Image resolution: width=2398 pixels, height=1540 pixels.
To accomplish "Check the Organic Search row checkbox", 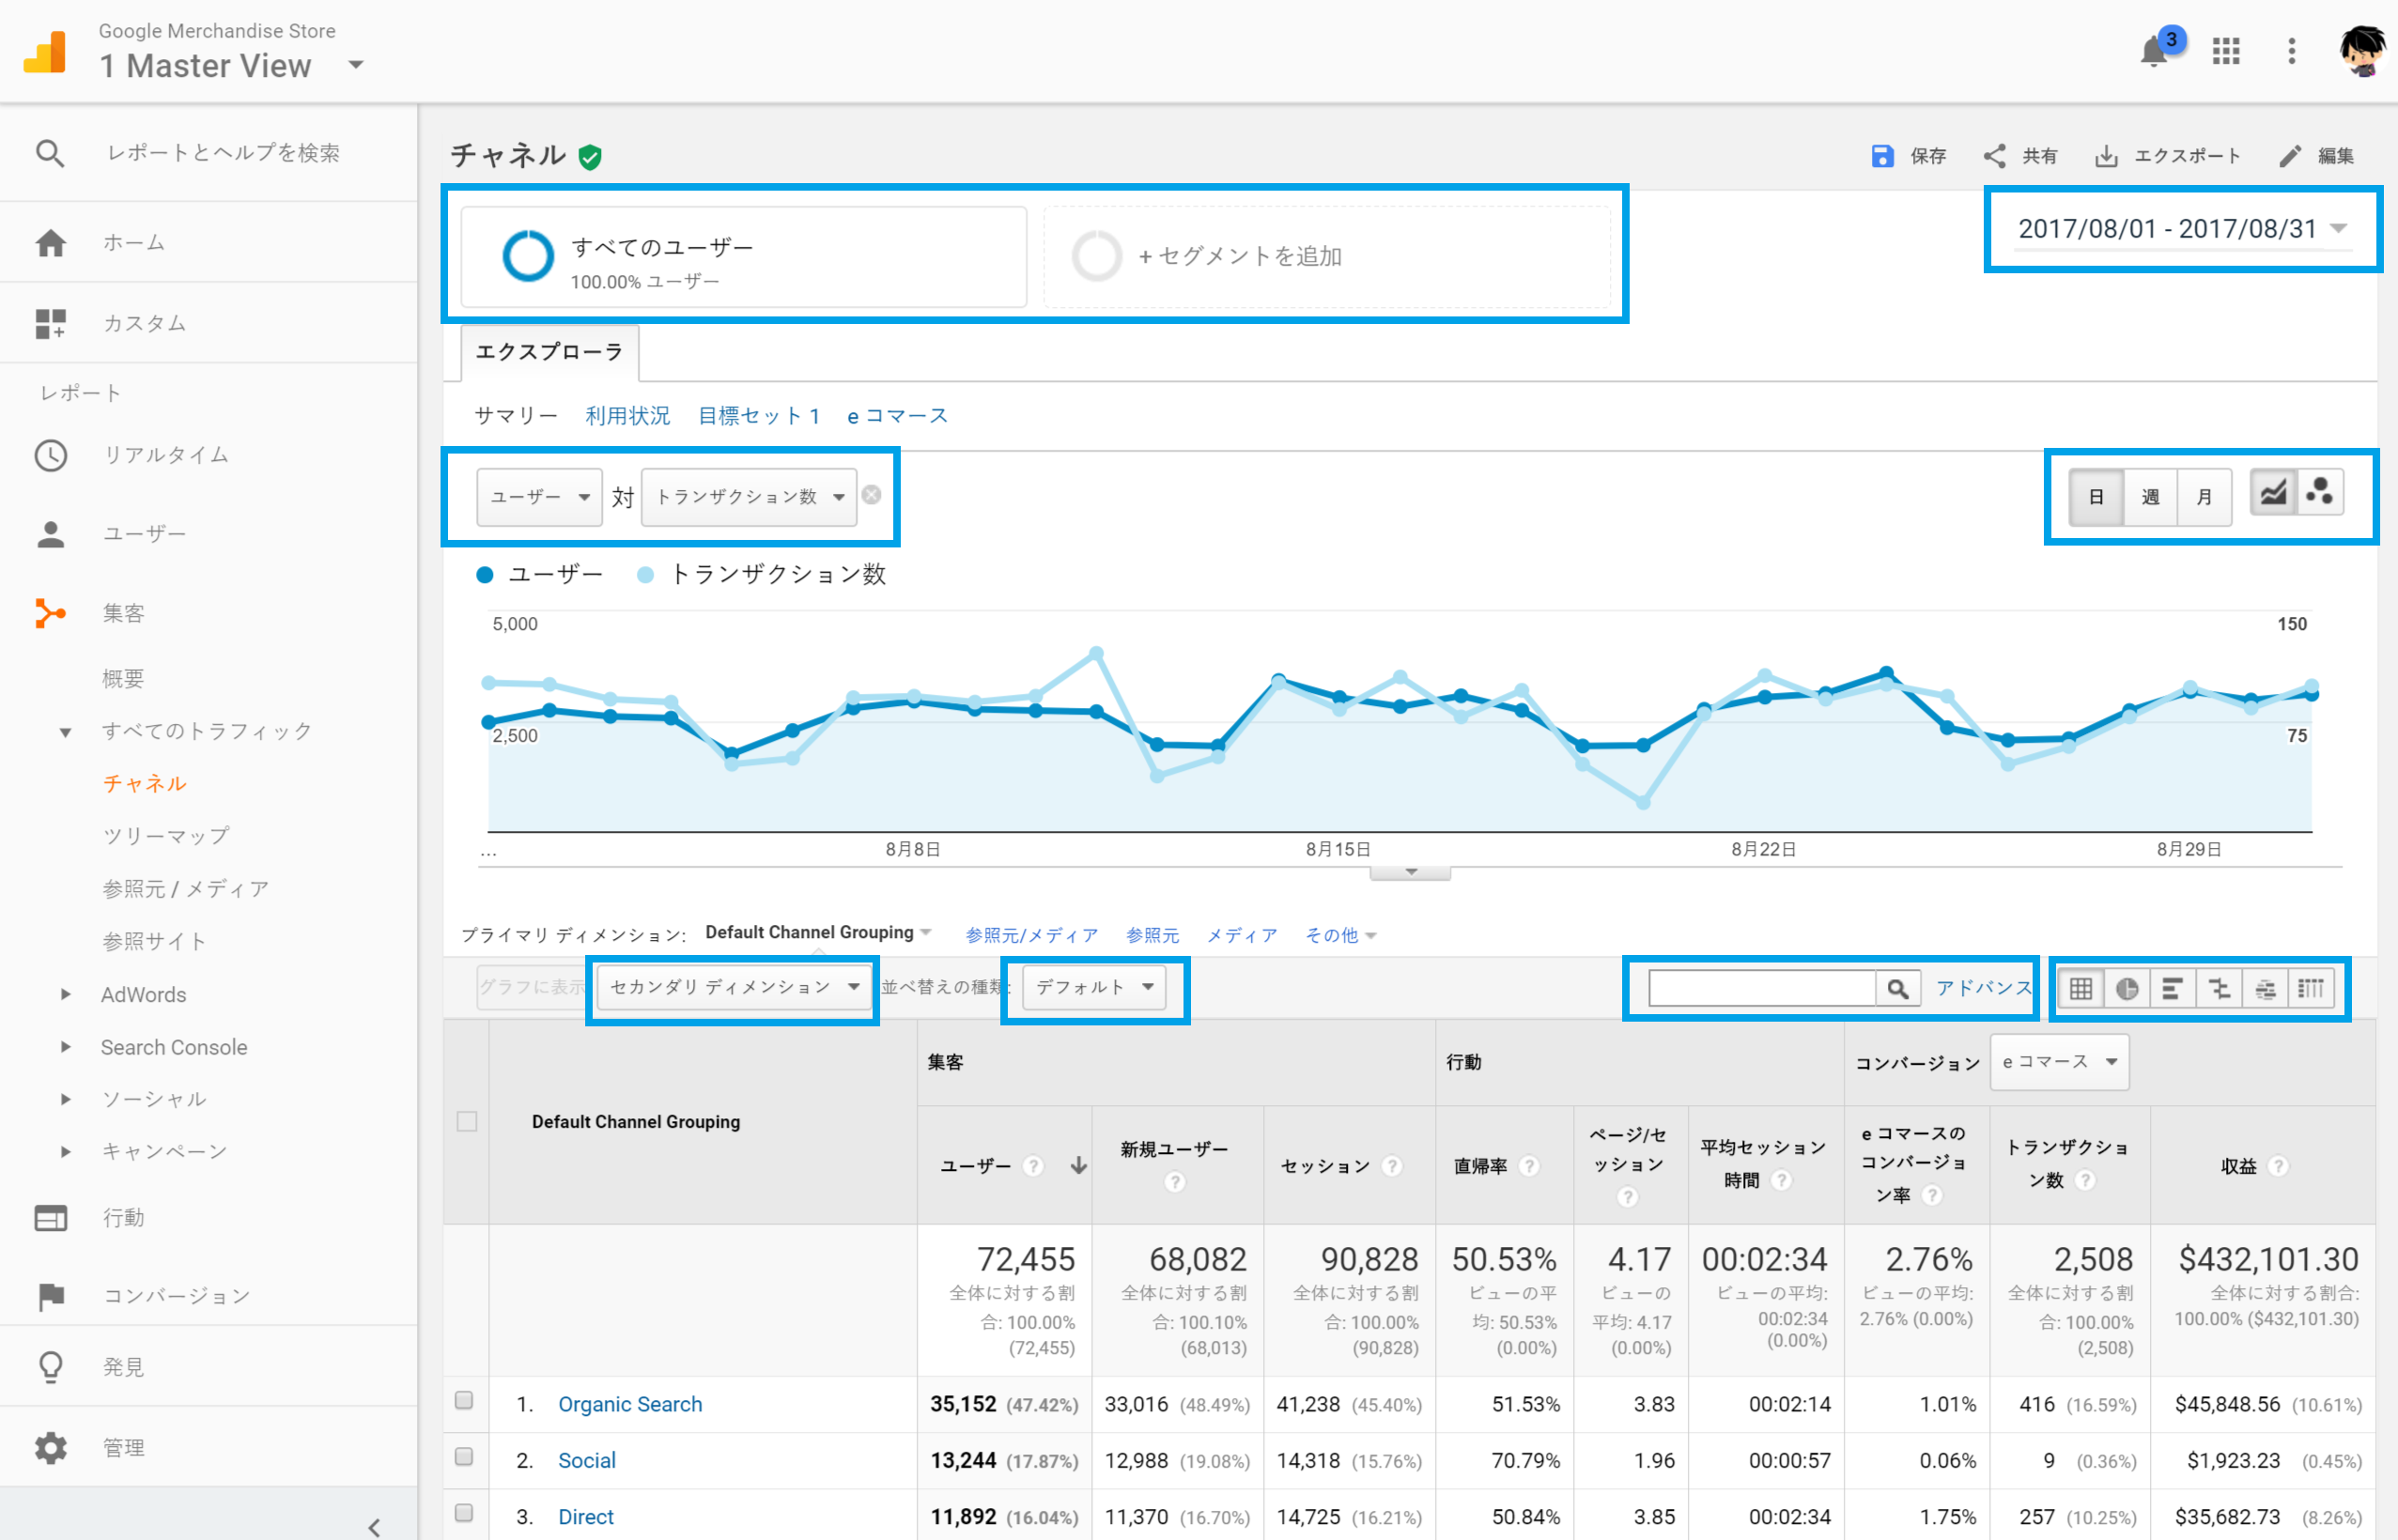I will pyautogui.click(x=464, y=1400).
